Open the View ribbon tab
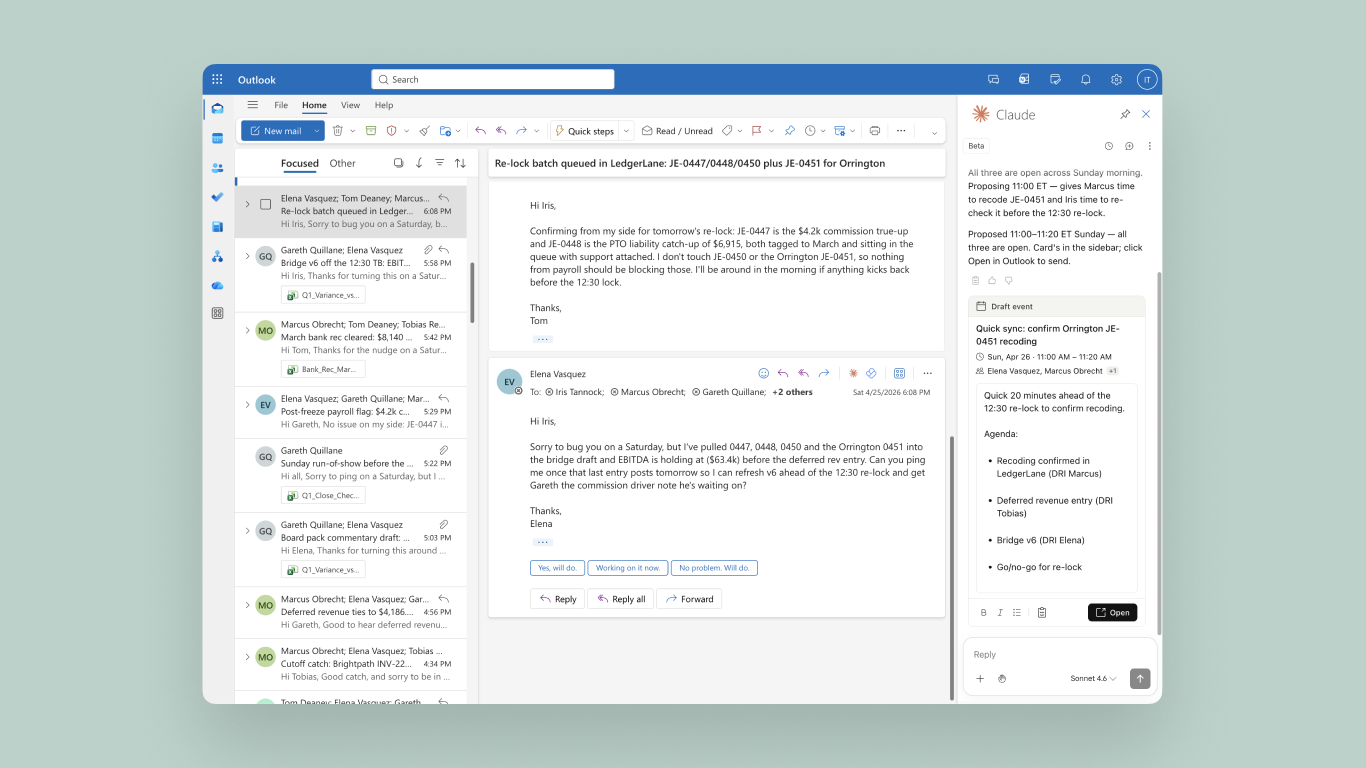This screenshot has height=768, width=1366. tap(350, 105)
